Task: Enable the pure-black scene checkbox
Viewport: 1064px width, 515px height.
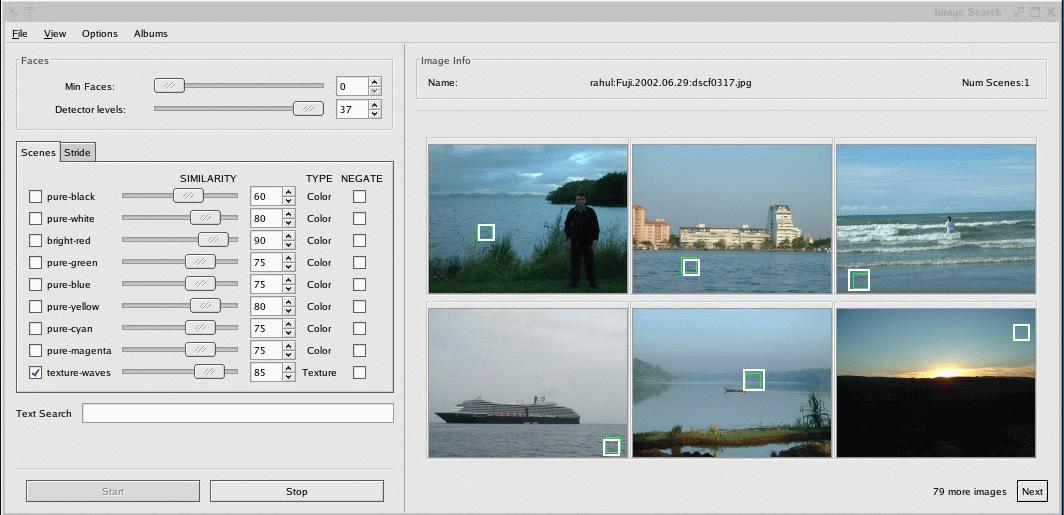Action: (x=36, y=197)
